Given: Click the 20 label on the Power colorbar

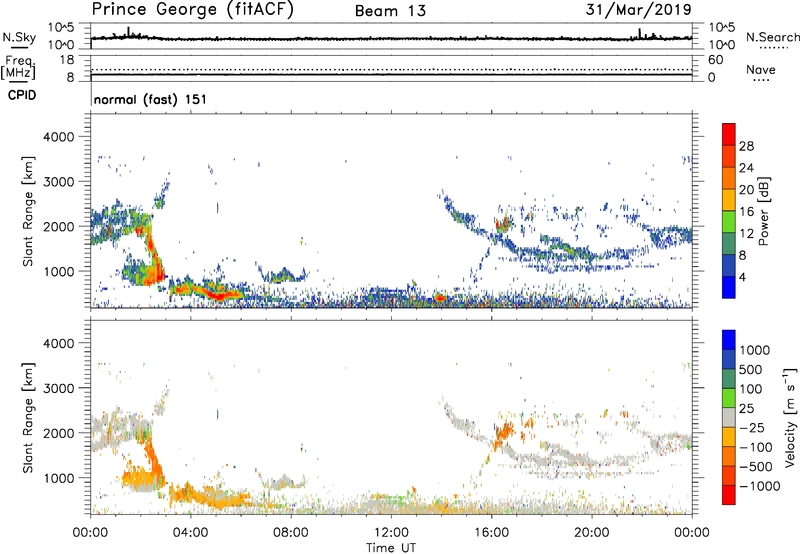Looking at the screenshot, I should click(746, 190).
